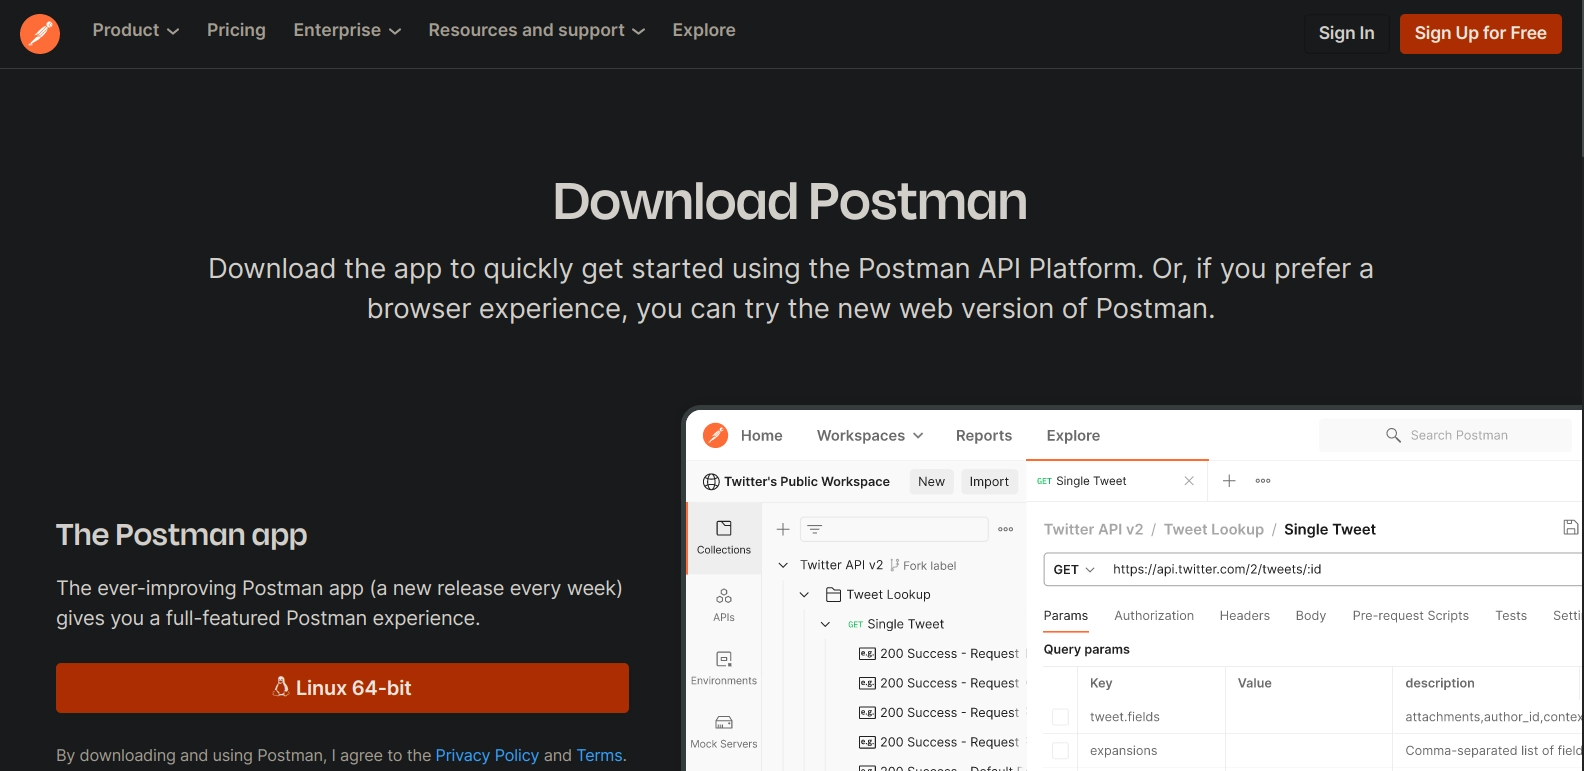The image size is (1584, 771).
Task: Collapse the Single Tweet request examples
Action: [825, 624]
